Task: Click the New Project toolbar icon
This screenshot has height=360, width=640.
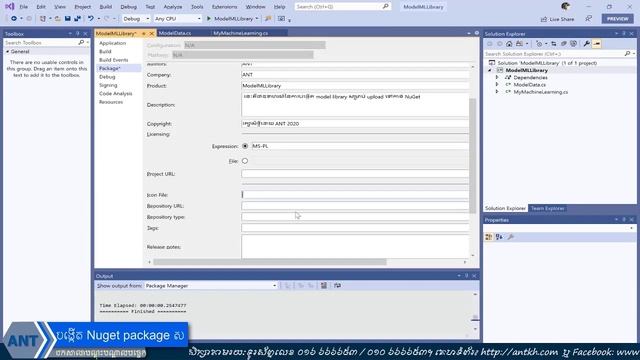Action: coord(43,19)
